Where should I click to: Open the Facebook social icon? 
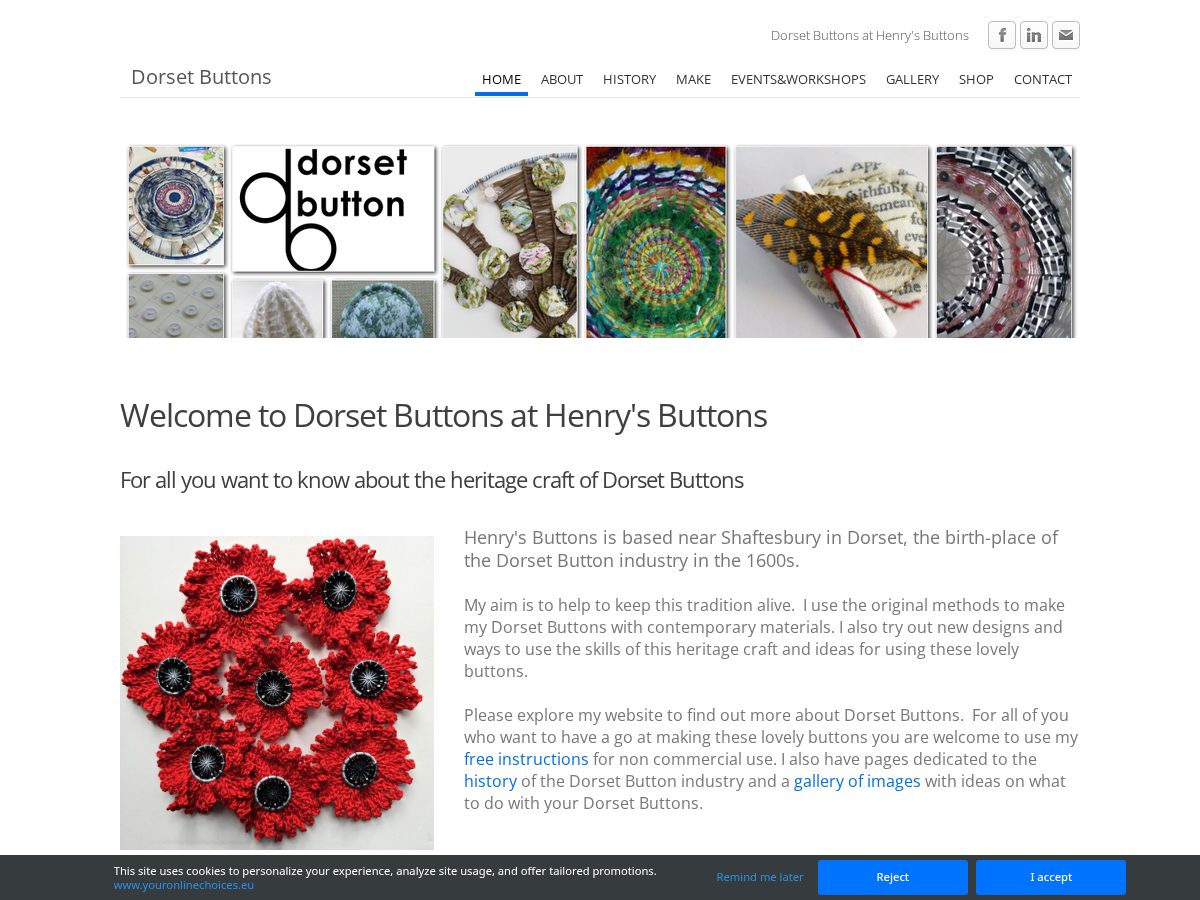point(1002,35)
